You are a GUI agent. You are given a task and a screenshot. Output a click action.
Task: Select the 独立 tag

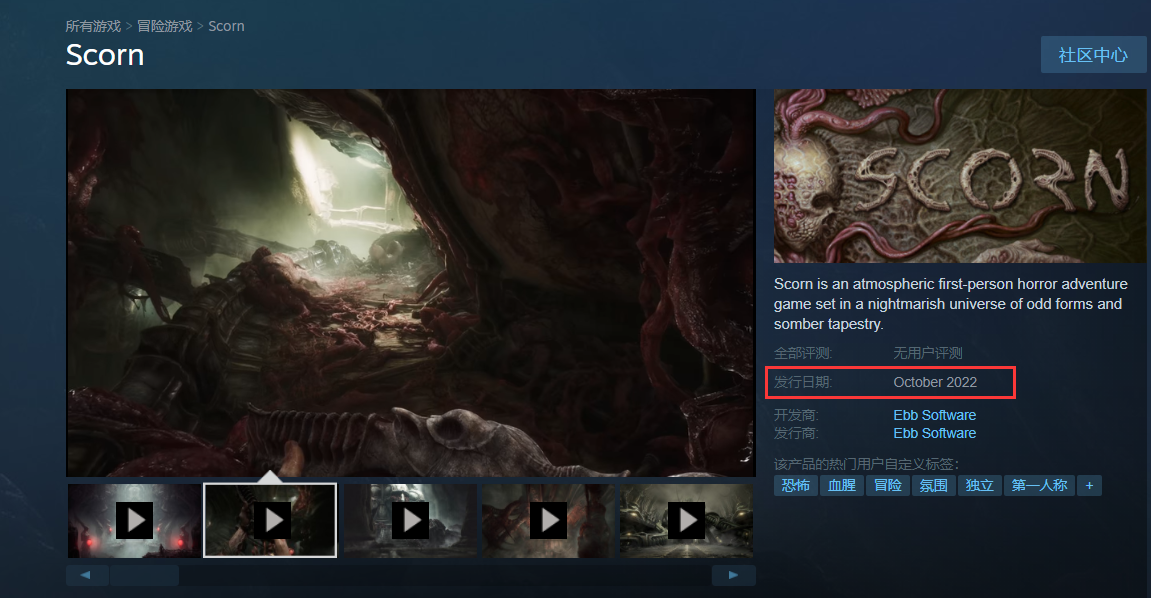point(979,486)
